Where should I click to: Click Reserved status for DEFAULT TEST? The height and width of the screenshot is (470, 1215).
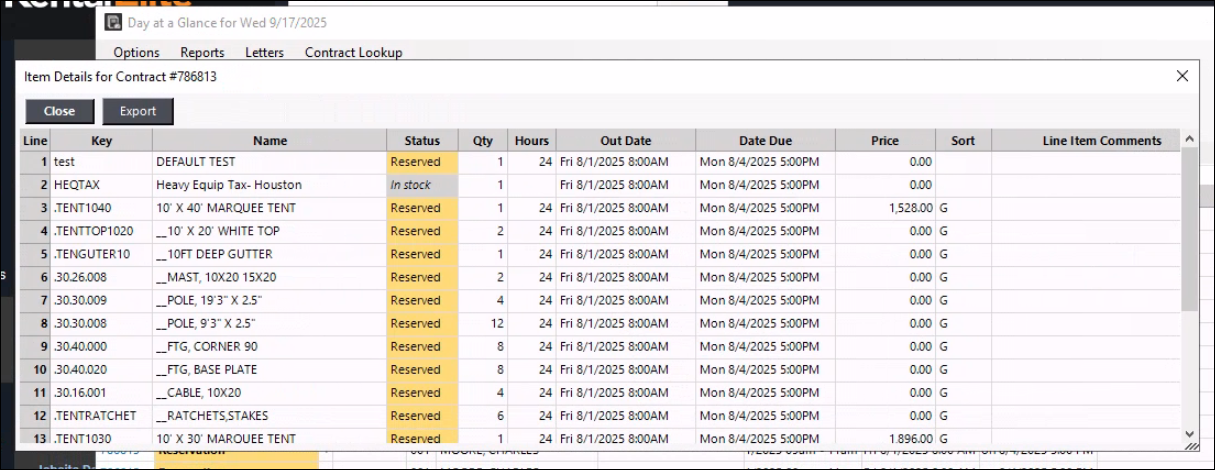pos(421,162)
